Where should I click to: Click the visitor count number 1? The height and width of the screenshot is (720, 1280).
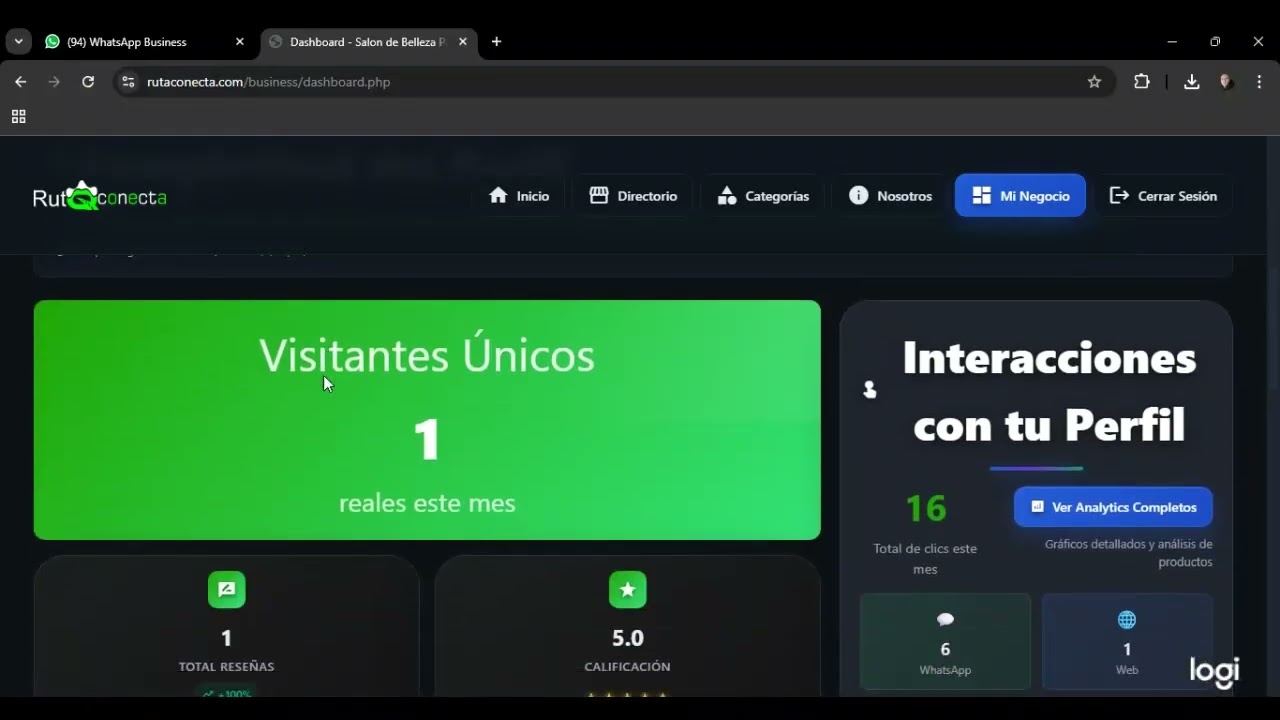coord(427,439)
